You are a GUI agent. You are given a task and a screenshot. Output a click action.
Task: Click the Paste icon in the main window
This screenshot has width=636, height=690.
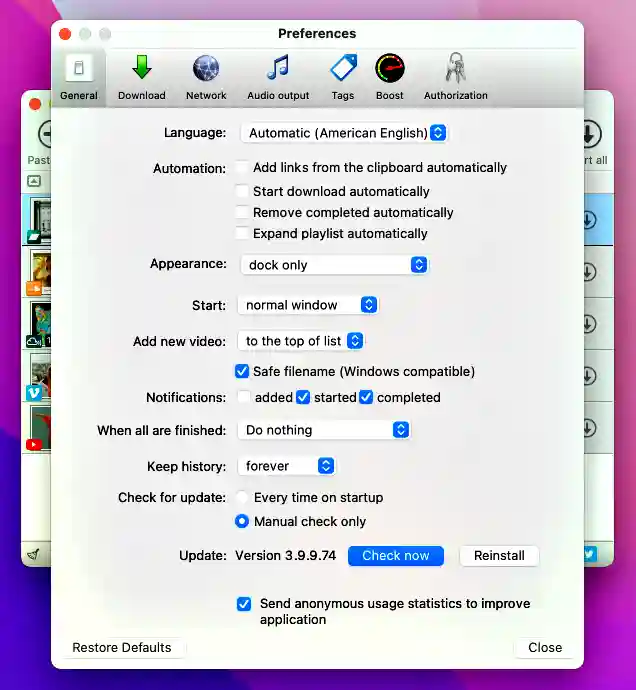[x=44, y=134]
